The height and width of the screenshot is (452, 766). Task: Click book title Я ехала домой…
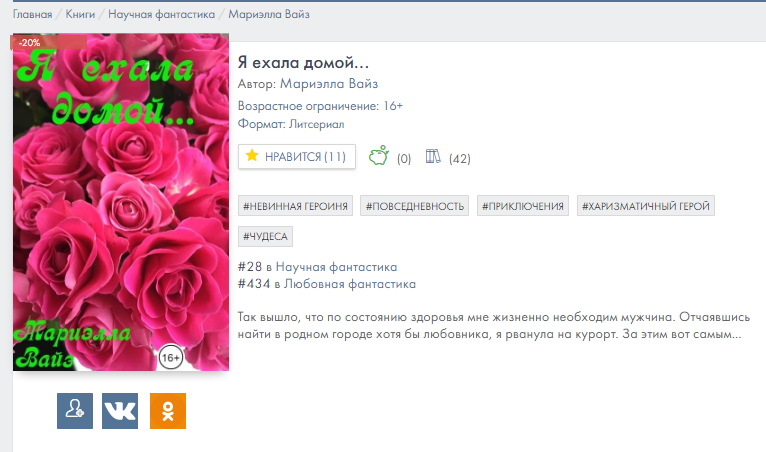(x=303, y=63)
